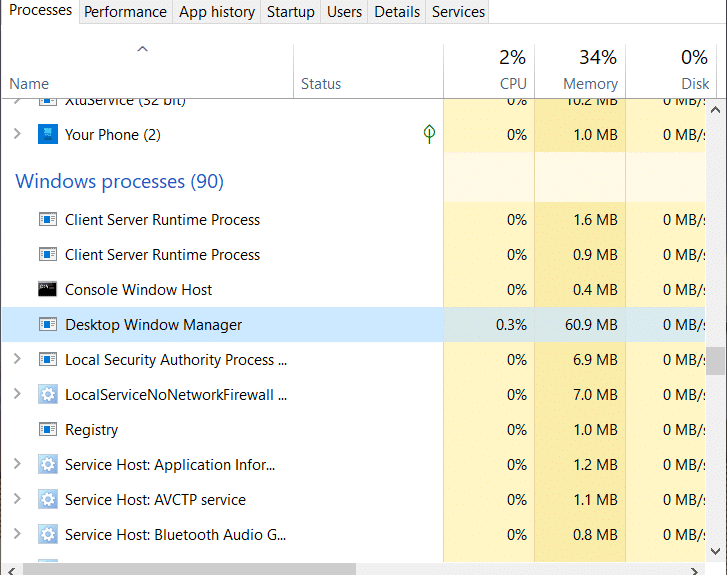Go to the Services tab

pos(458,12)
